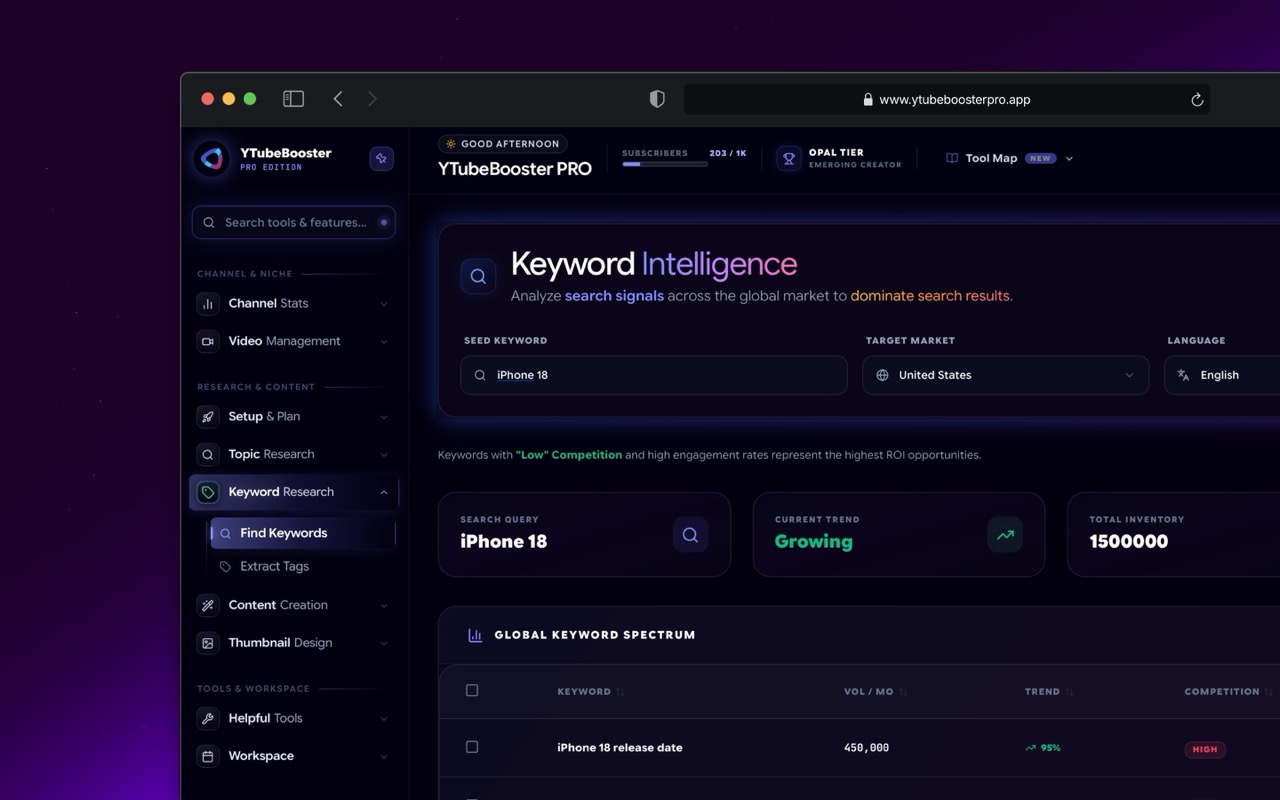Screen dimensions: 1280x800
Task: Click the Extract Tags tag icon
Action: (x=225, y=566)
